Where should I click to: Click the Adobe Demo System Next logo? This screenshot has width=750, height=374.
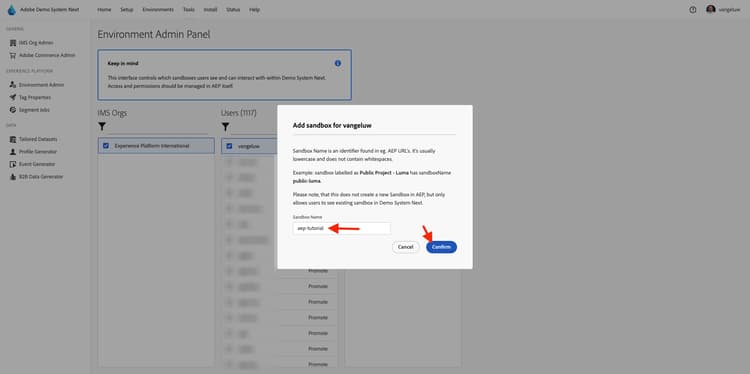pos(11,10)
